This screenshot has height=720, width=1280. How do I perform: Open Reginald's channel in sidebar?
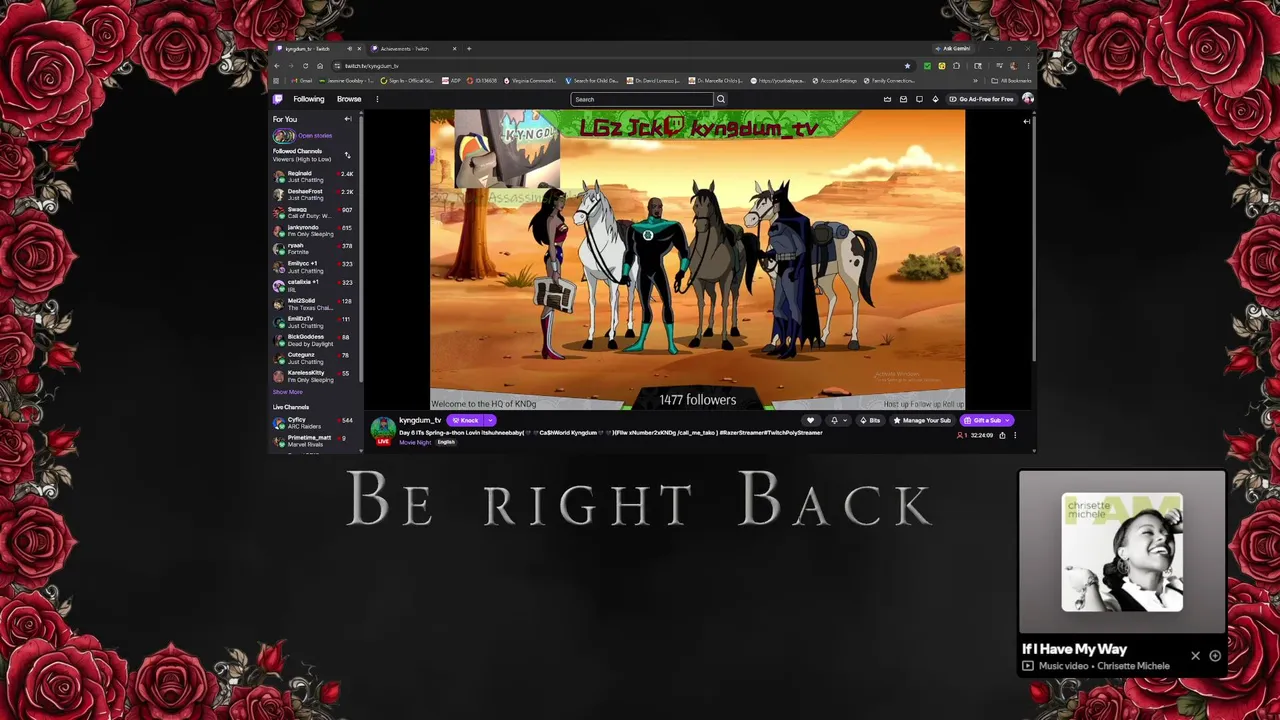tap(314, 176)
